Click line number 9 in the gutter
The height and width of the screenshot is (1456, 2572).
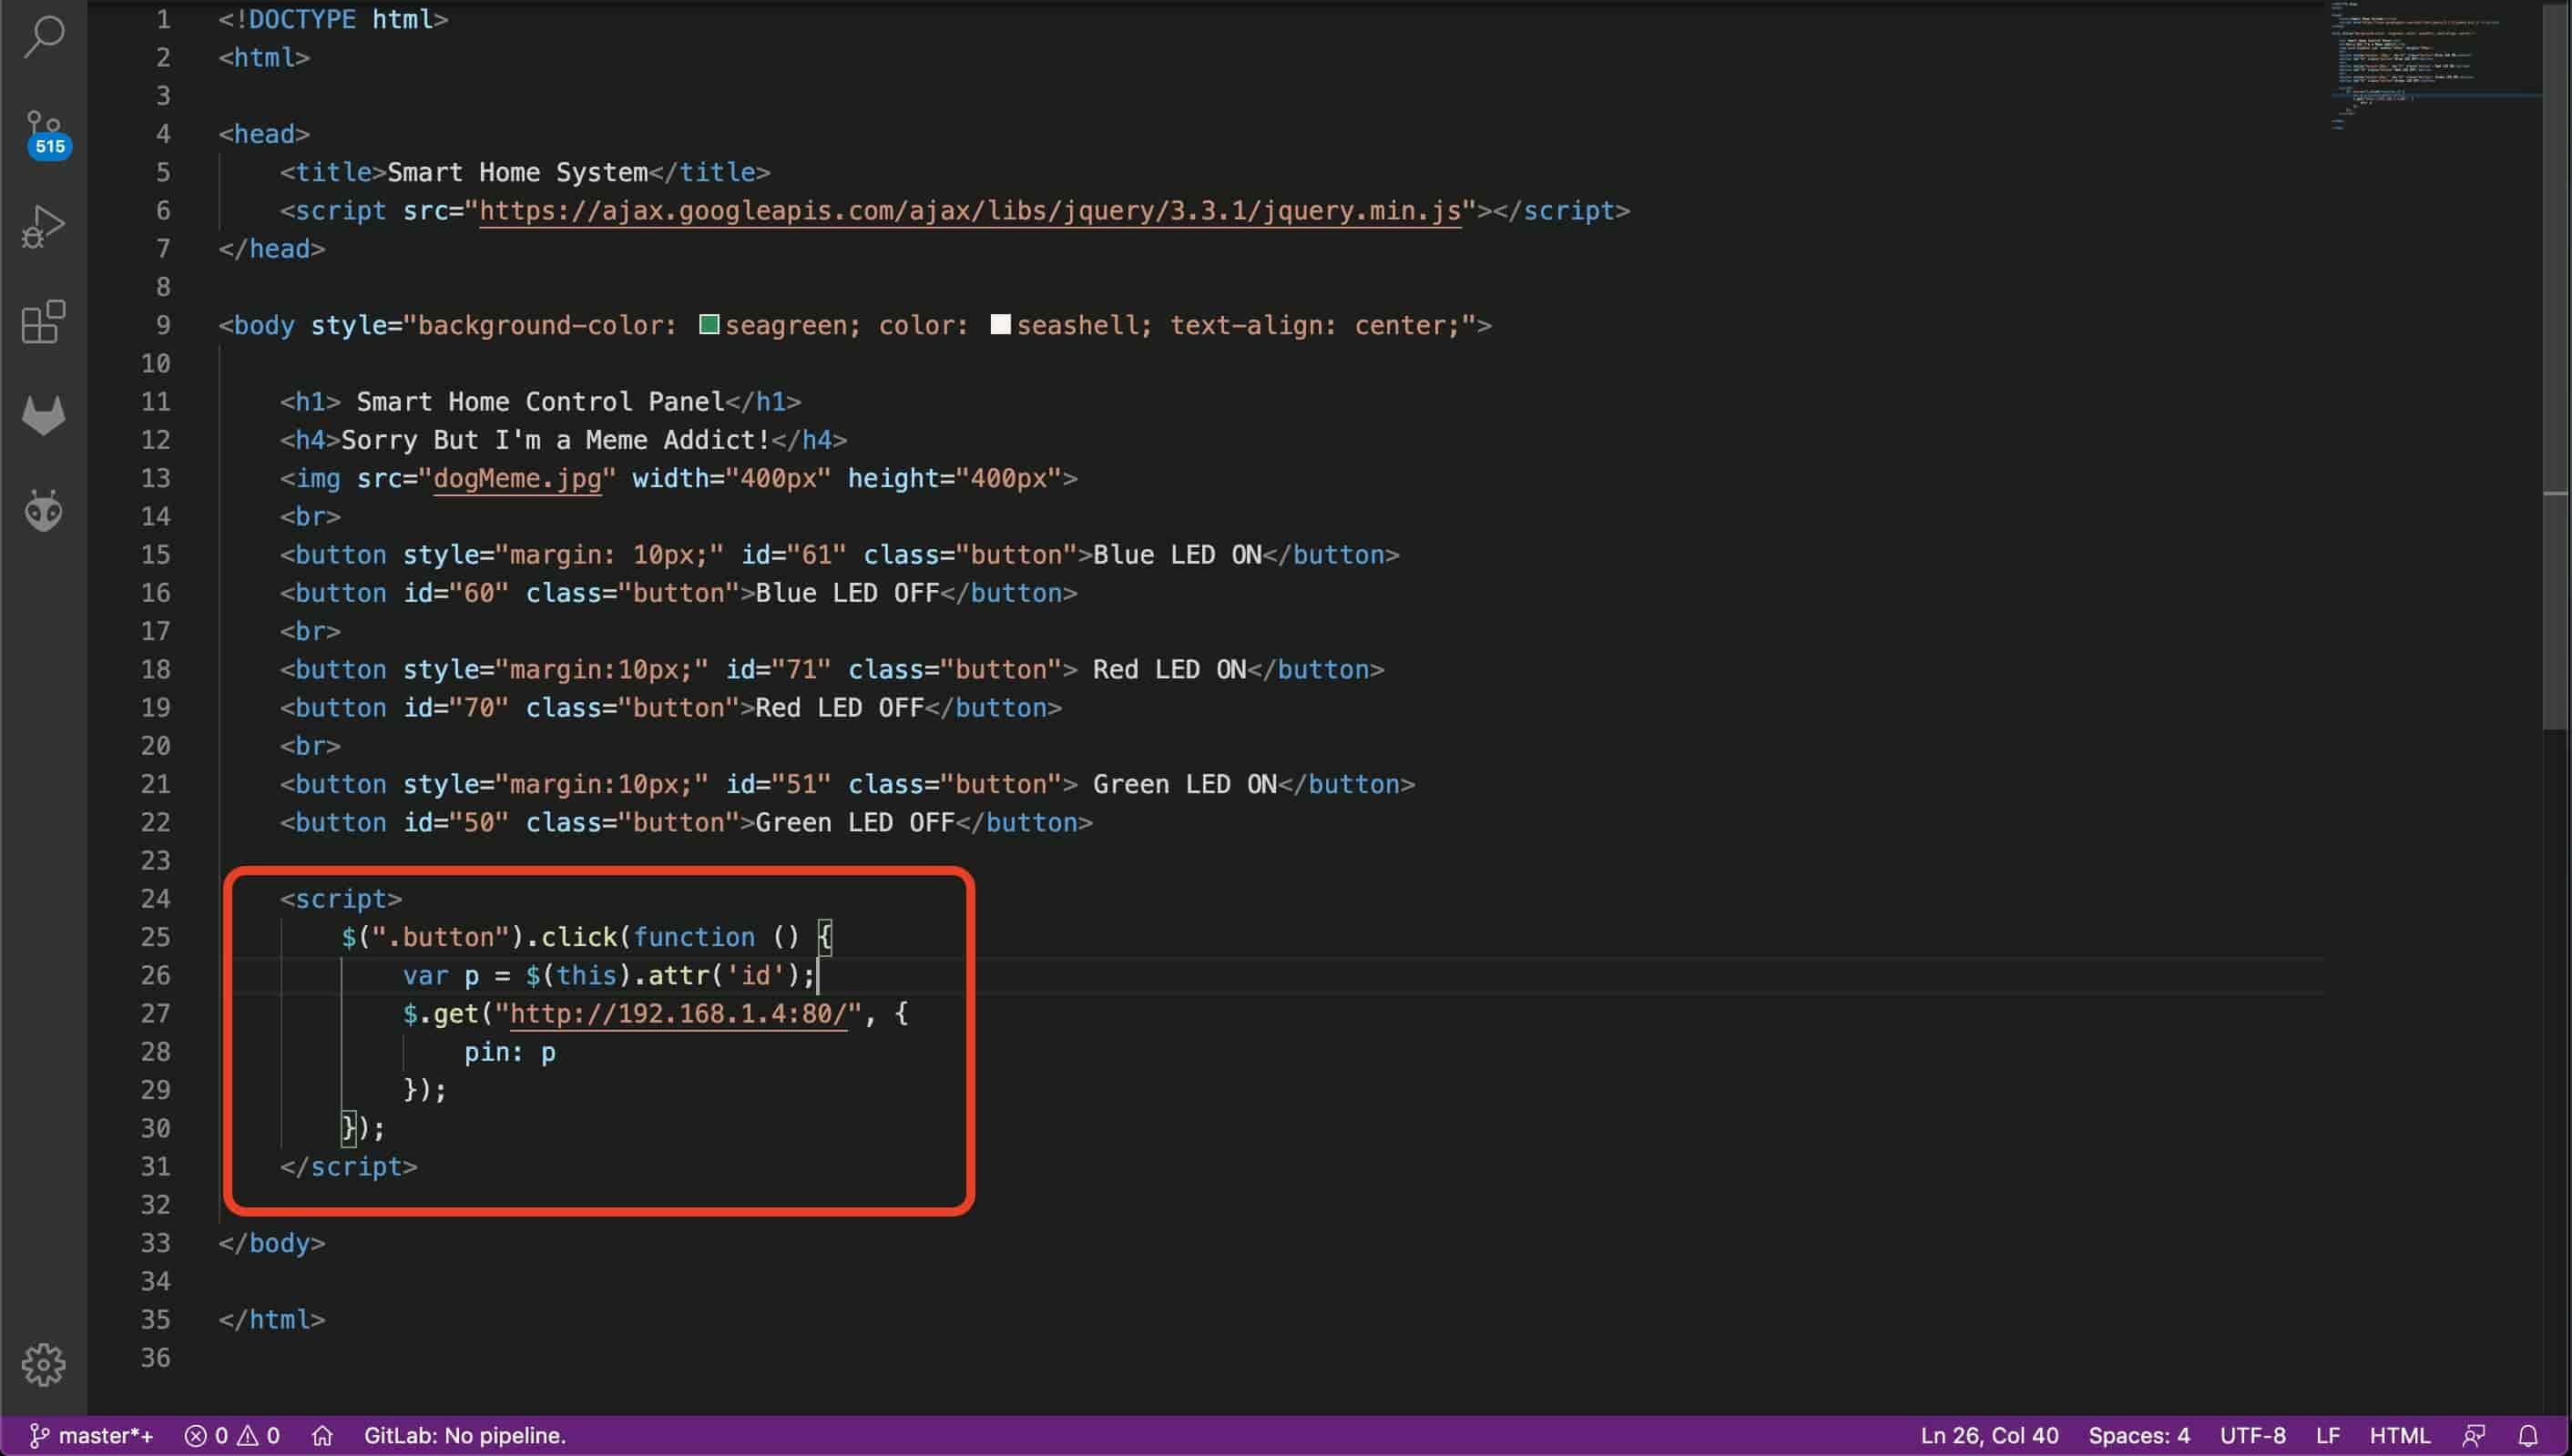tap(163, 325)
